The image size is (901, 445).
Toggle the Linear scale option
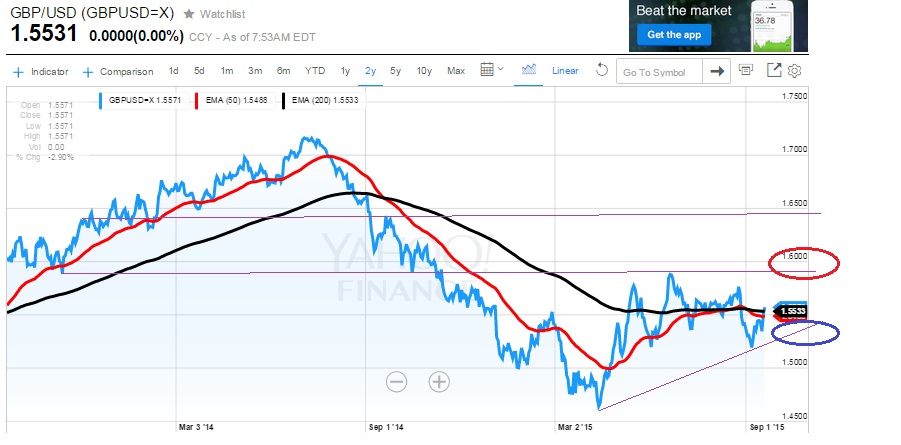pos(565,71)
